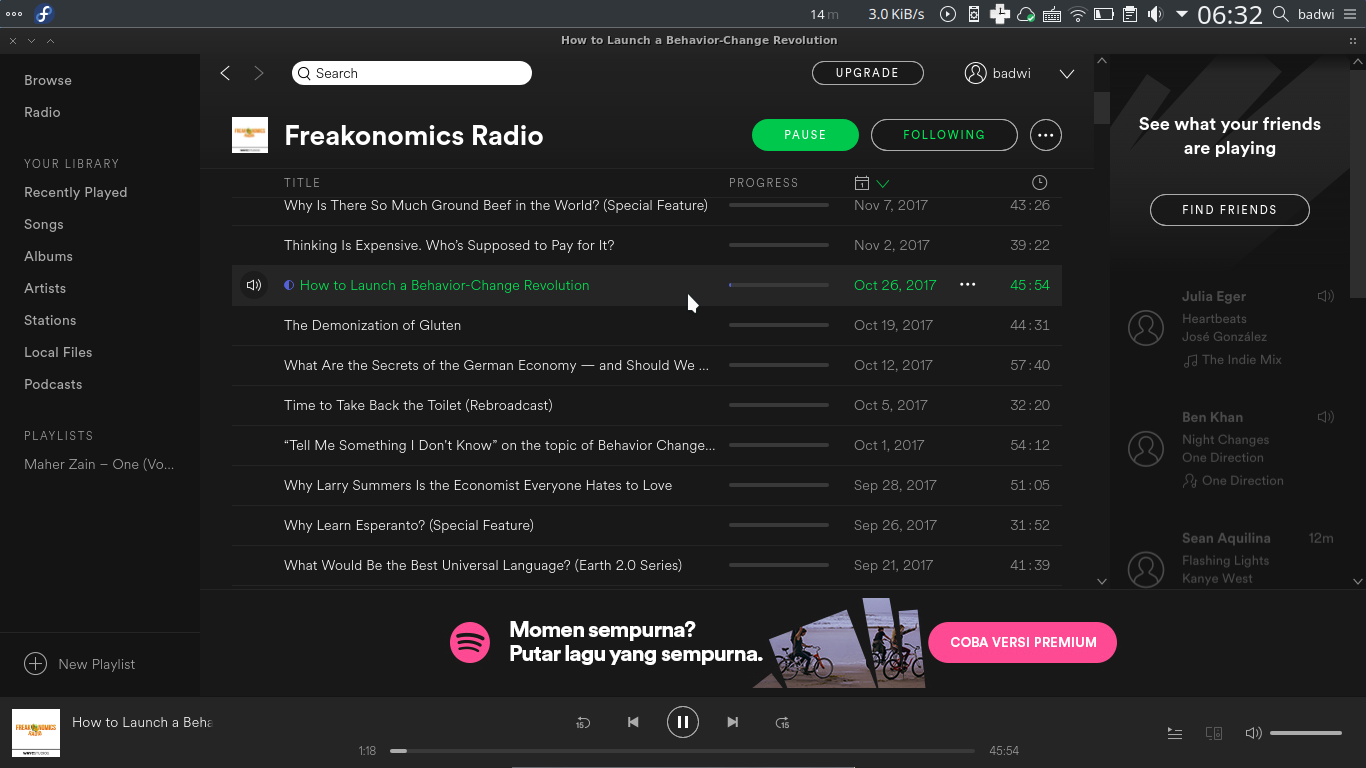
Task: Open The Indie Mix under Julia Eger
Action: (1242, 360)
